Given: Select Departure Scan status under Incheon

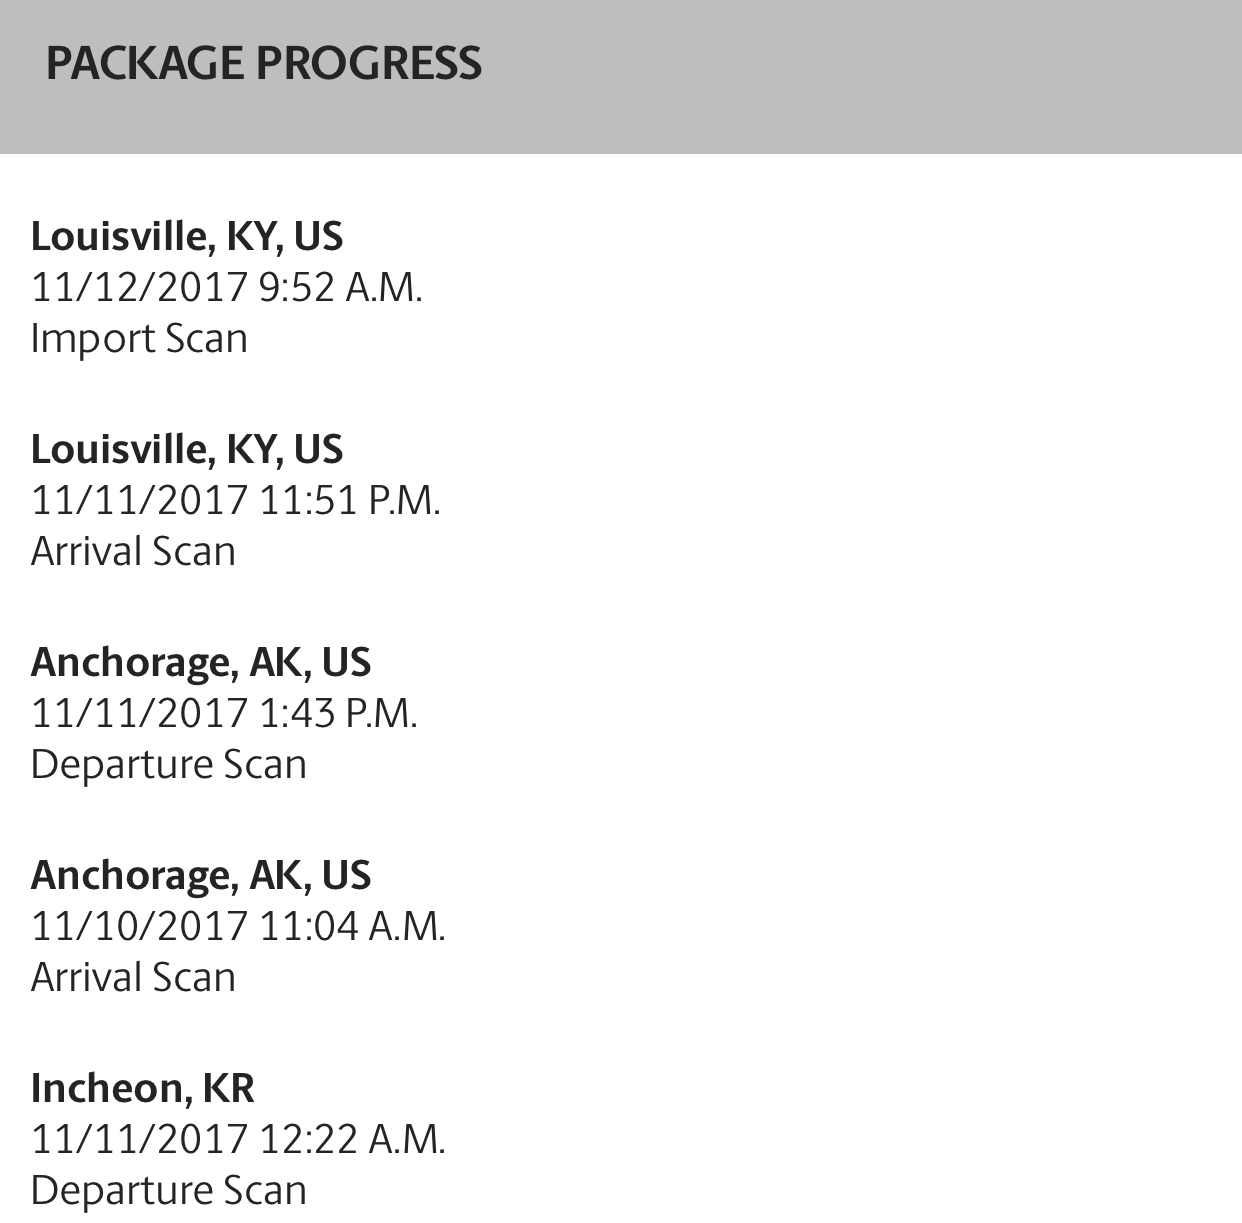Looking at the screenshot, I should (x=168, y=1190).
